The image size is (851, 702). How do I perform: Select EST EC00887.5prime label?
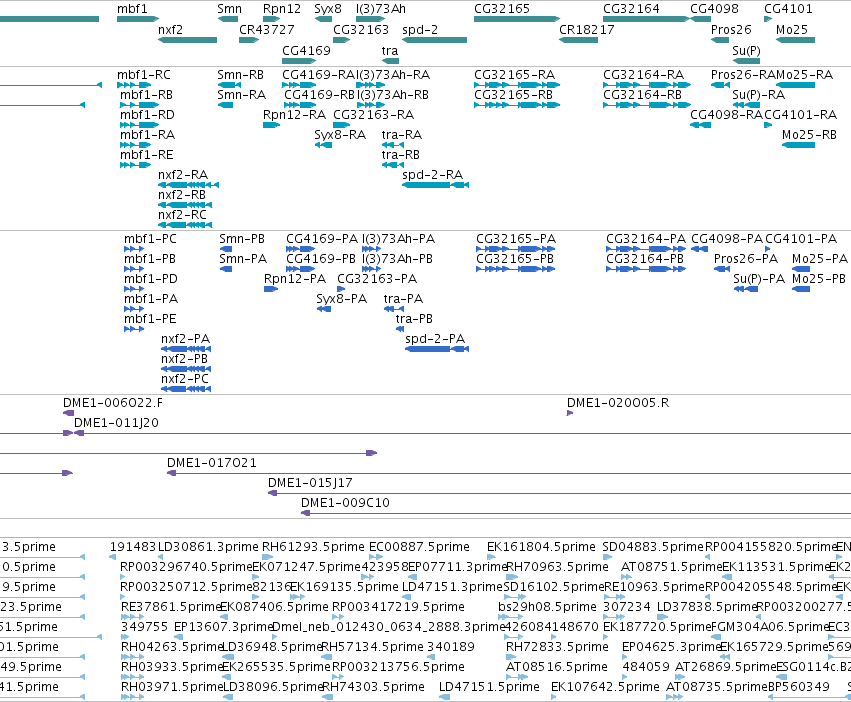(x=419, y=547)
